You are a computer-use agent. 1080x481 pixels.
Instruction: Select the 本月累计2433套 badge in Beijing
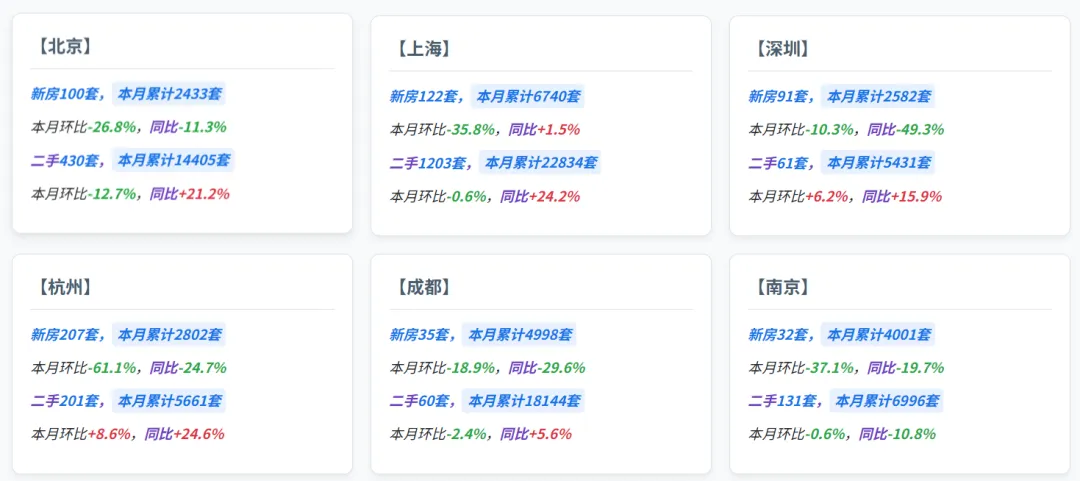[169, 94]
